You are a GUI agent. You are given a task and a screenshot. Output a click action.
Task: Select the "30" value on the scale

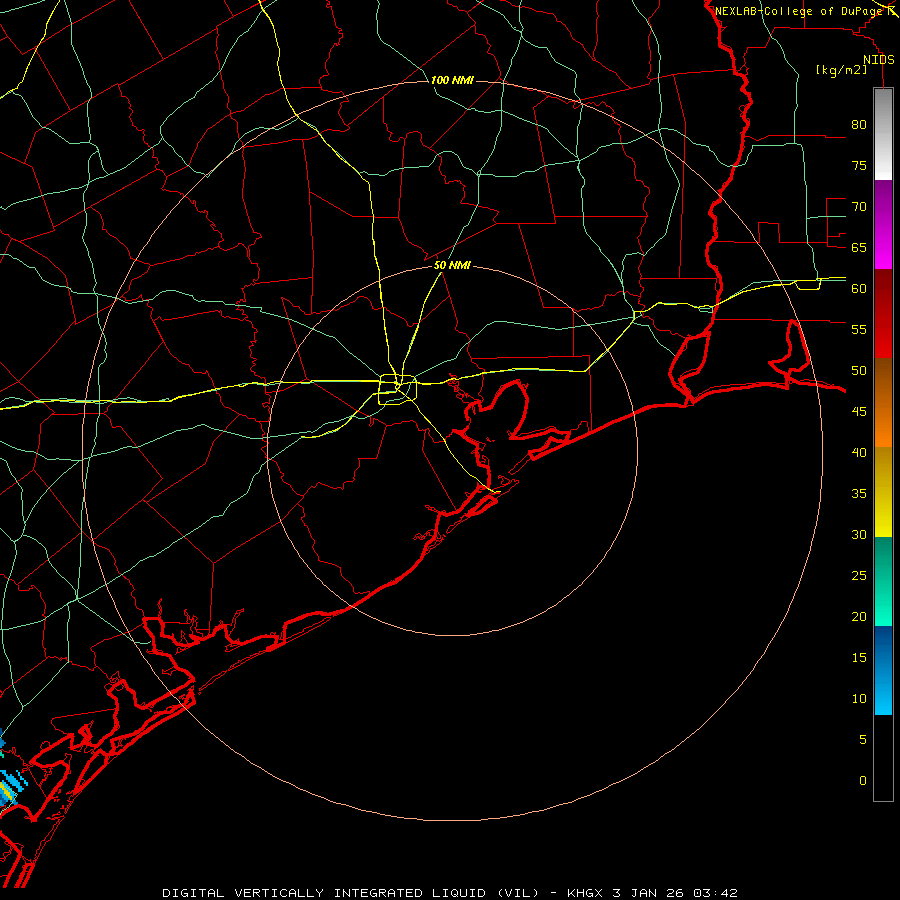tap(859, 534)
